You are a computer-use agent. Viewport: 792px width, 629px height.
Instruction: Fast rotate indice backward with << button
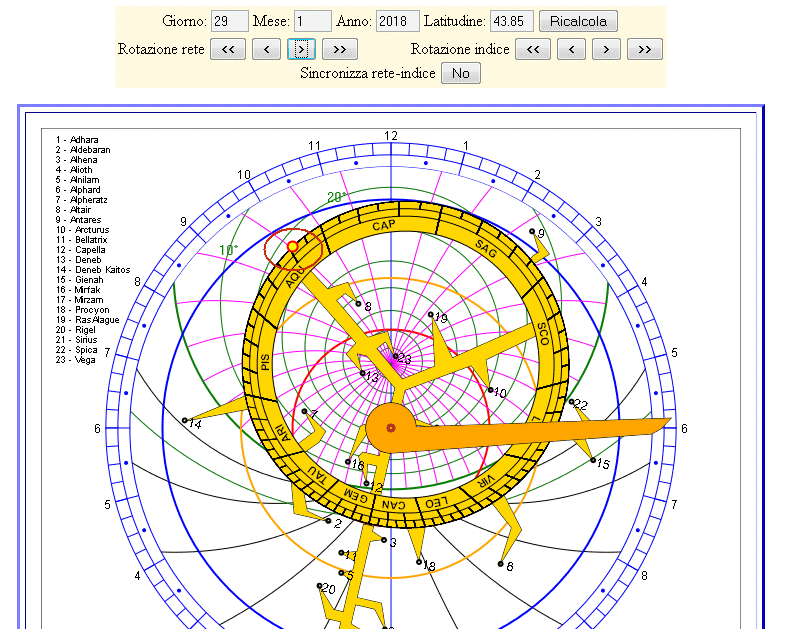tap(532, 49)
